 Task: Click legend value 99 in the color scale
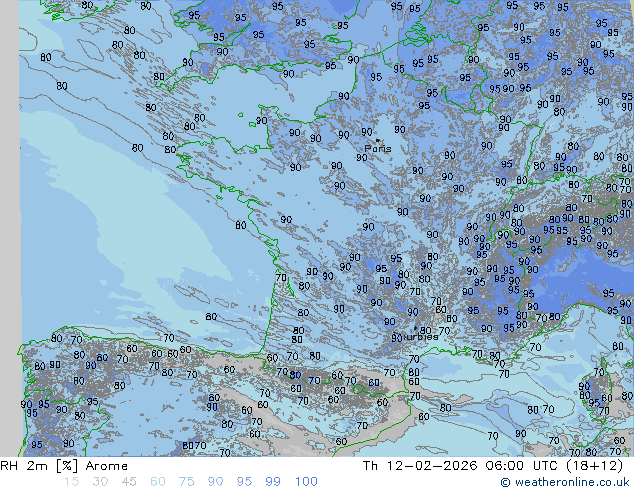click(273, 482)
